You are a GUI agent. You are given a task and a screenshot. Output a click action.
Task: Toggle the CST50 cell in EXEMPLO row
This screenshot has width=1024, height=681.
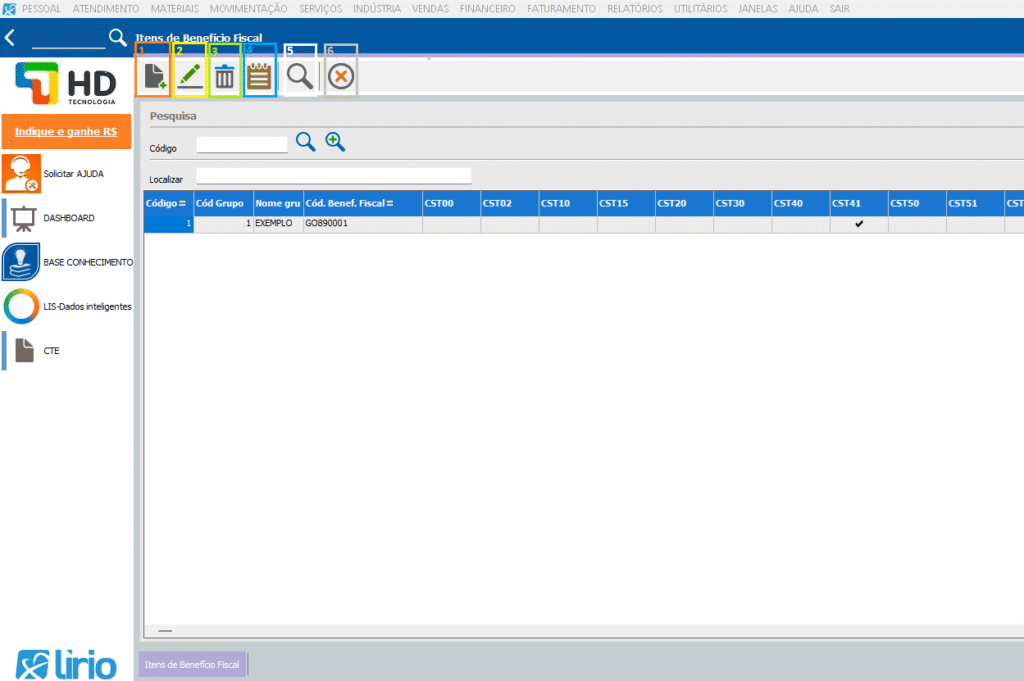pos(917,224)
